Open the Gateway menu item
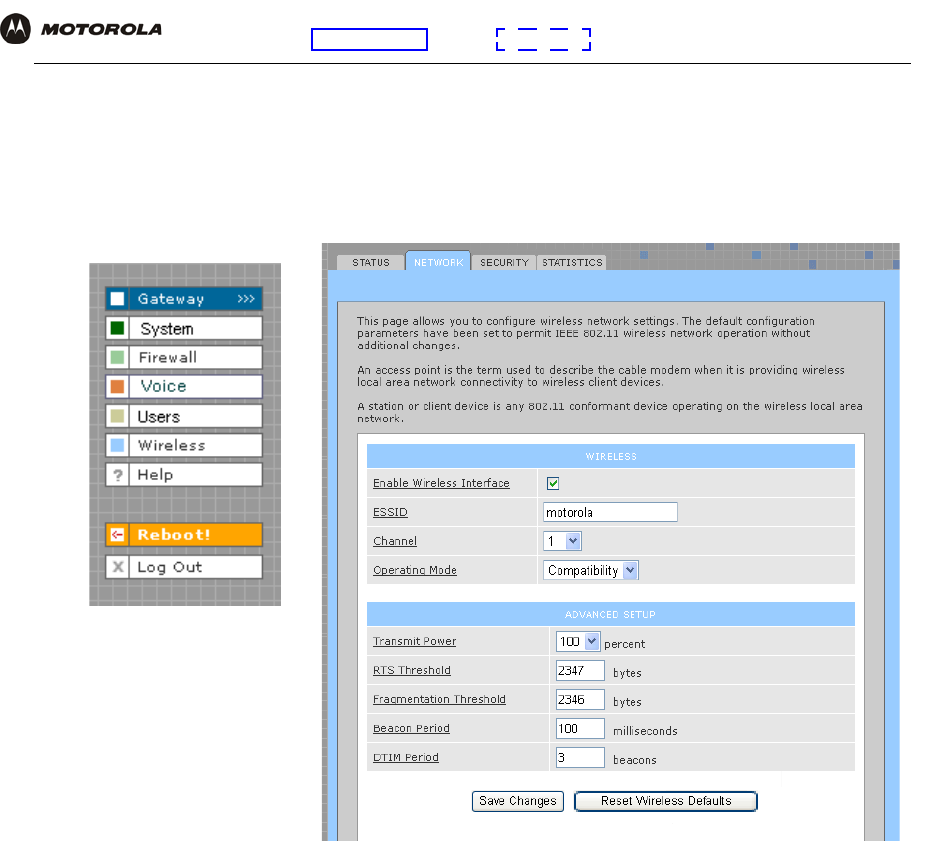 [184, 299]
